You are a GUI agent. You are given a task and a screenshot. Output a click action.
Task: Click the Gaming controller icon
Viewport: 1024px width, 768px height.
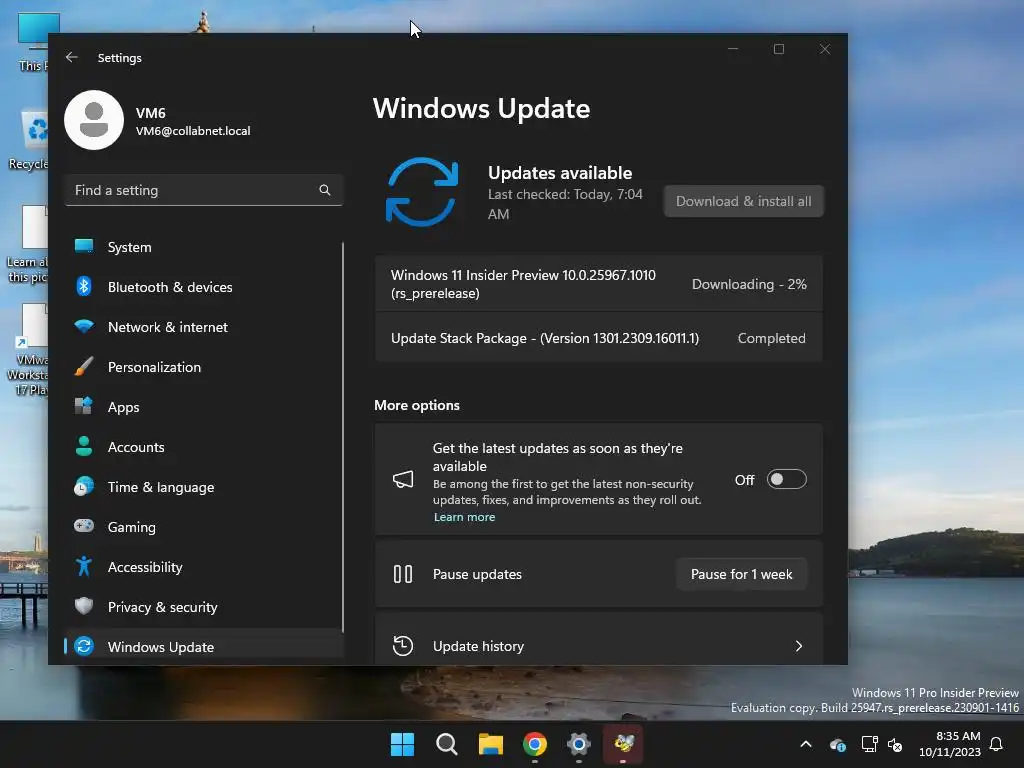tap(84, 526)
